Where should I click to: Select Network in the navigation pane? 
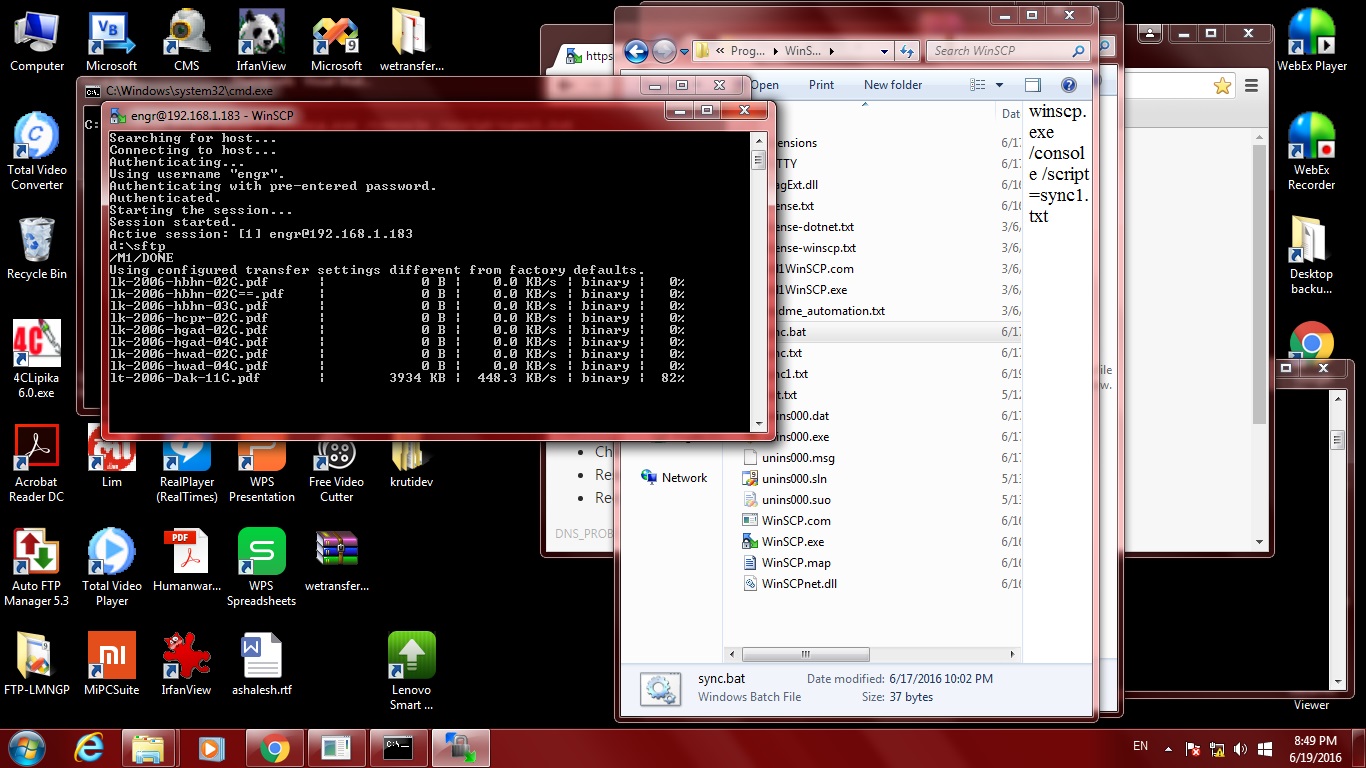[684, 477]
